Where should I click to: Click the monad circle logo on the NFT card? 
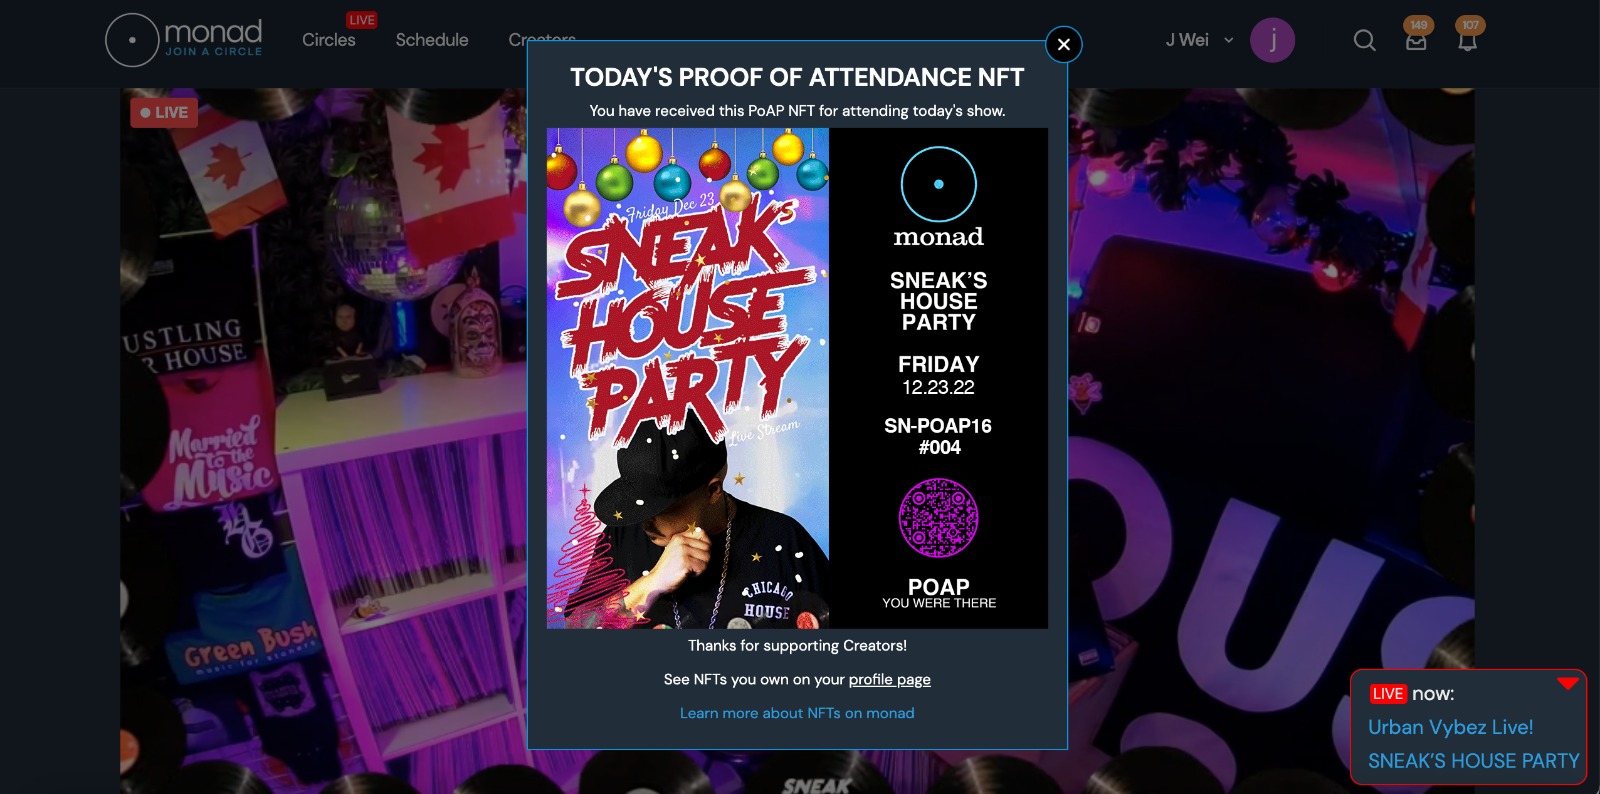[x=938, y=184]
